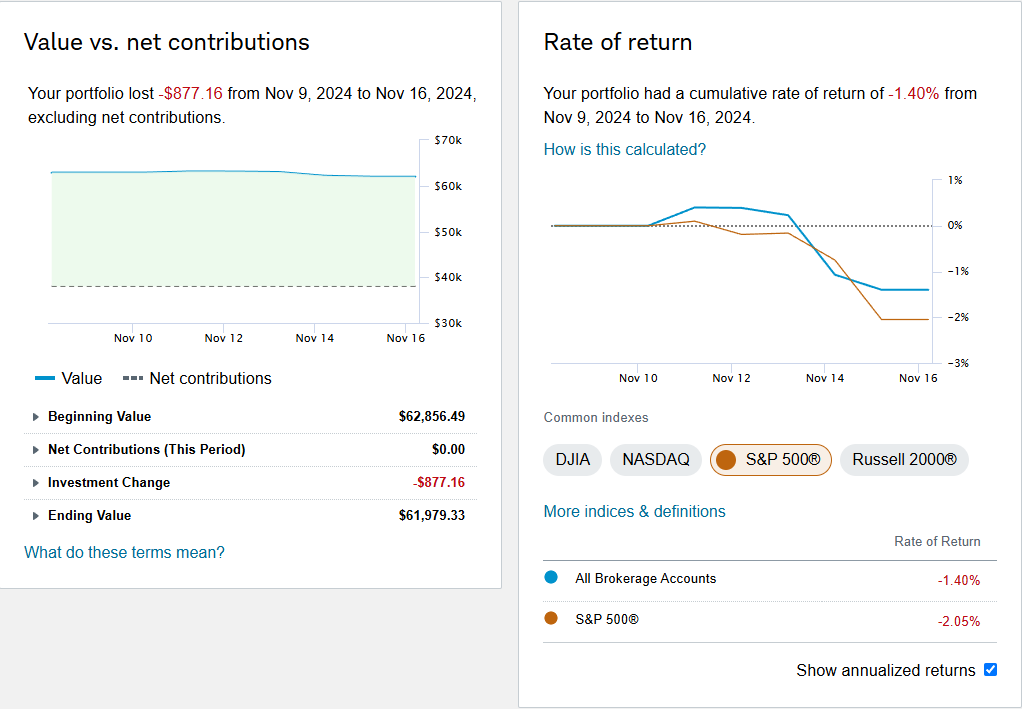Expand the Net Contributions (This Period) arrow
The image size is (1022, 709).
click(x=37, y=450)
